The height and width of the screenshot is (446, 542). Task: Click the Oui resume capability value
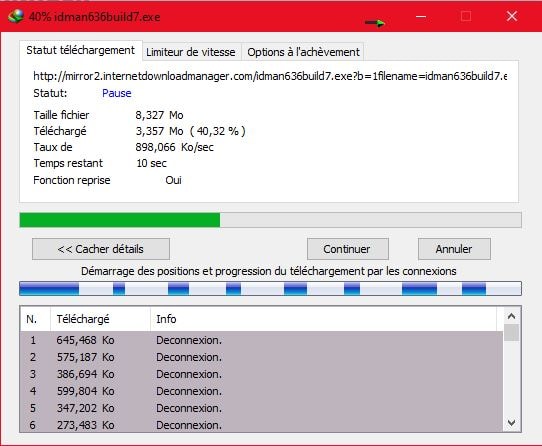[x=174, y=180]
